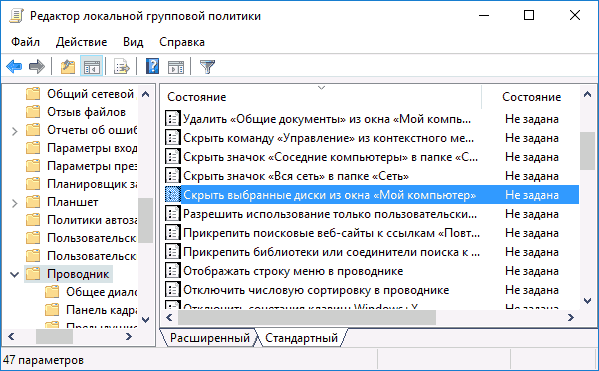Click policy icon beside «Прикрепить поисковые веб-сайты»
Image resolution: width=599 pixels, height=371 pixels.
click(x=172, y=233)
